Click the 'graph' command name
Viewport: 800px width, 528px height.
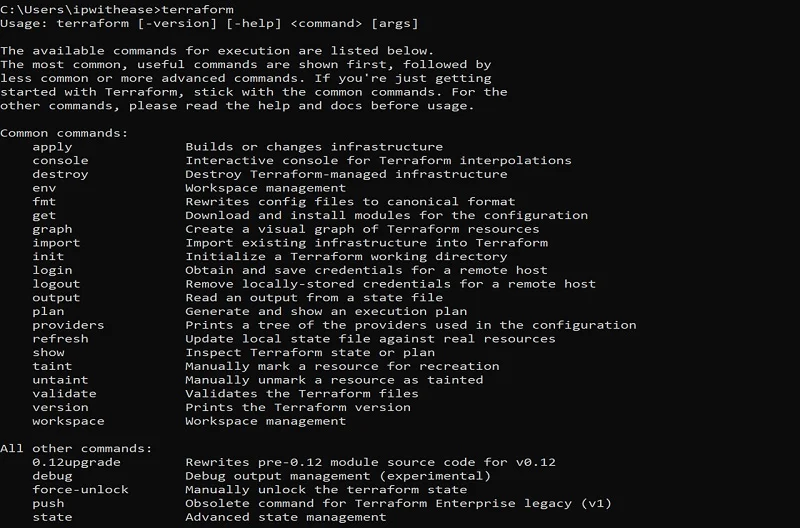[x=52, y=229]
